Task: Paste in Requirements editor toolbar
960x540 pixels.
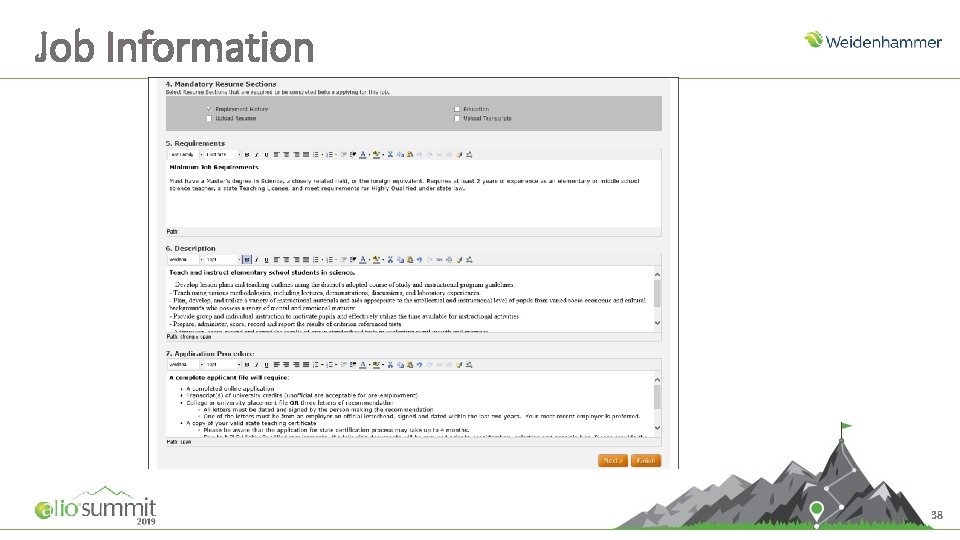Action: click(x=410, y=155)
